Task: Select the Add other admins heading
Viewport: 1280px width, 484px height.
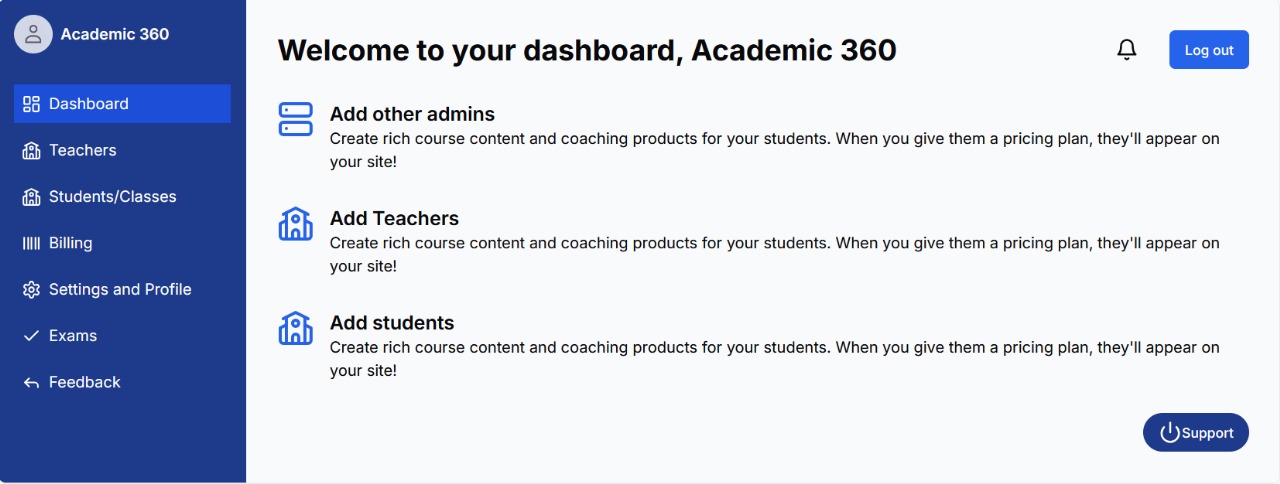Action: coord(412,114)
